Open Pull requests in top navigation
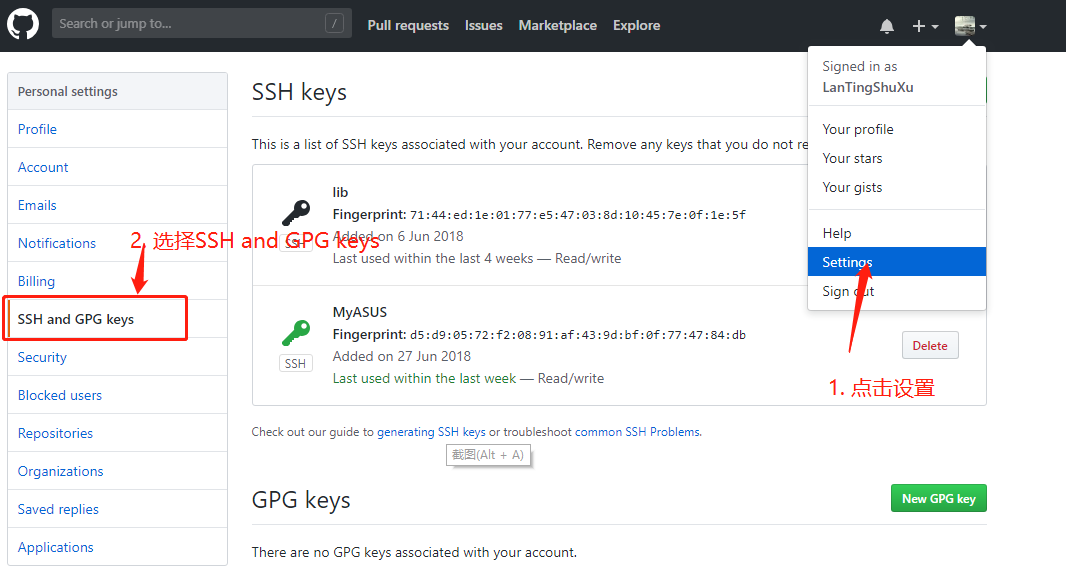1066x574 pixels. point(408,25)
